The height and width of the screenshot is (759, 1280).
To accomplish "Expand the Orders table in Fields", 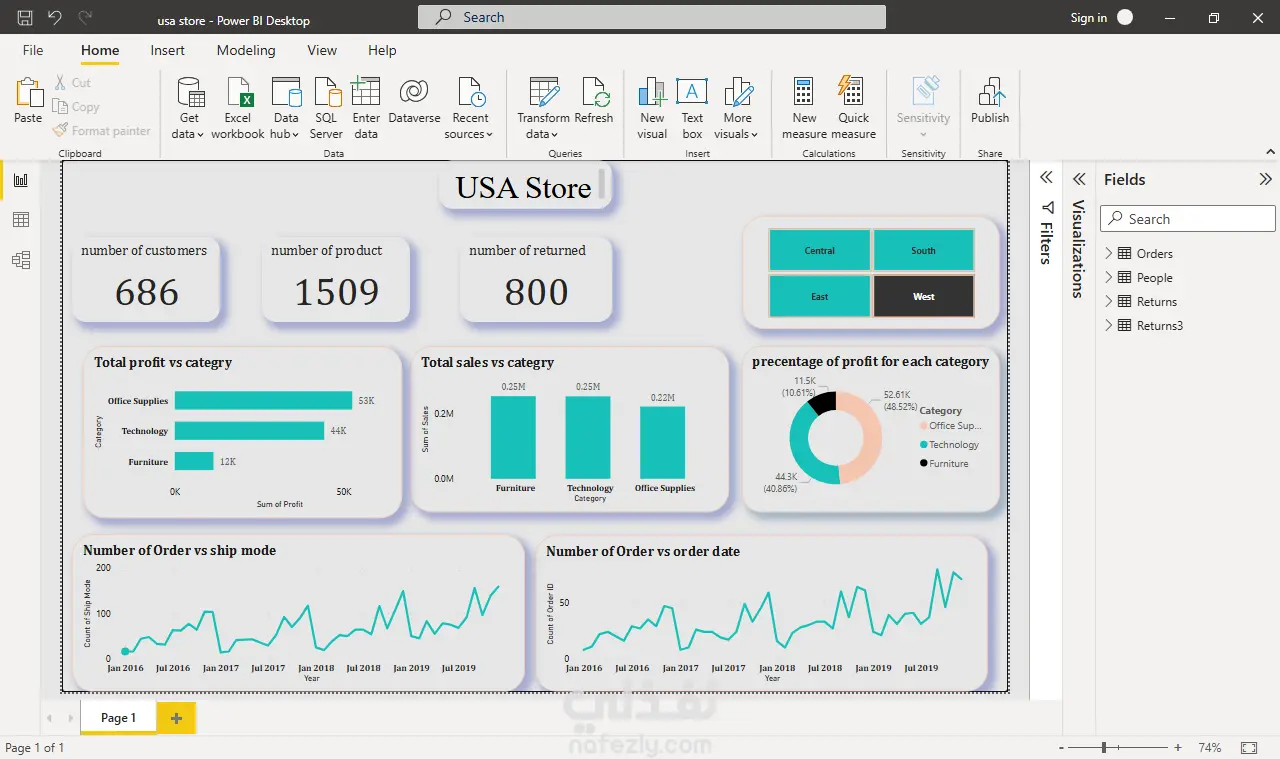I will tap(1108, 254).
